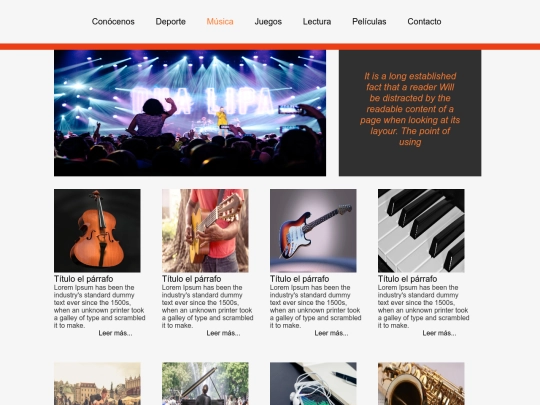The width and height of the screenshot is (540, 405).
Task: Click the Dua Lipa concert banner image
Action: pos(190,113)
